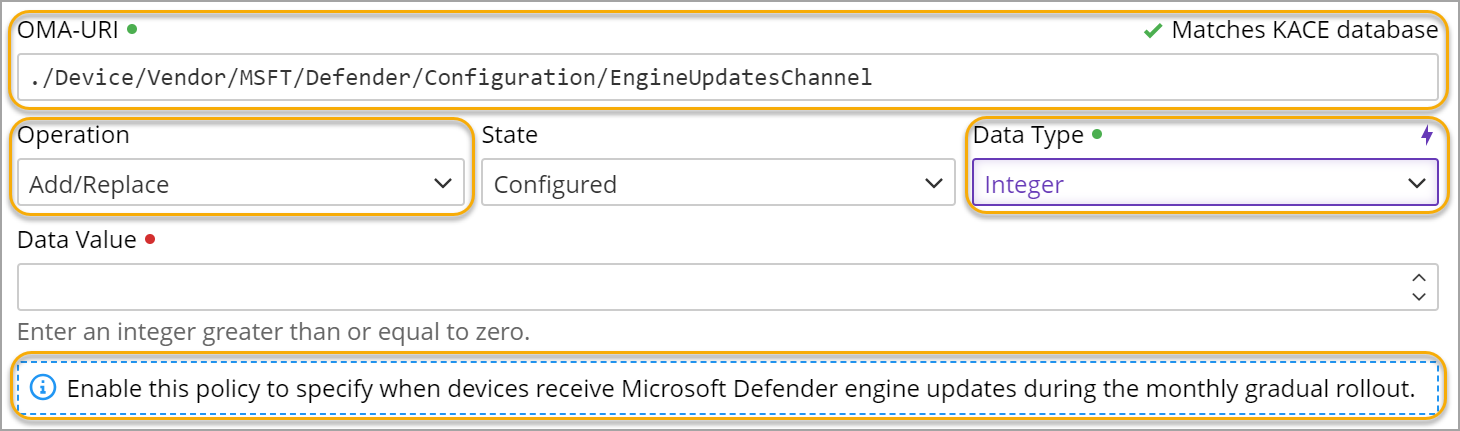Image resolution: width=1460 pixels, height=431 pixels.
Task: Click the Data Type field label
Action: pos(1028,134)
